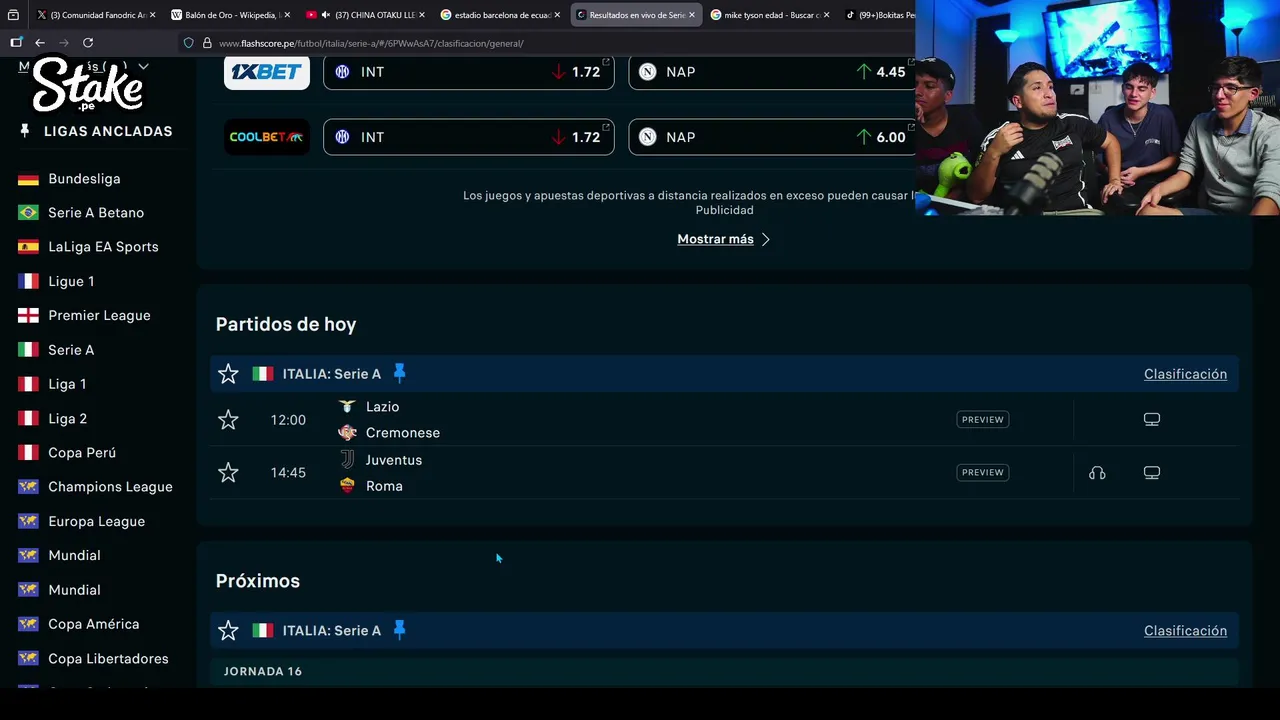Viewport: 1280px width, 720px height.
Task: Favorite the Lazio vs Cremonese match
Action: [228, 420]
